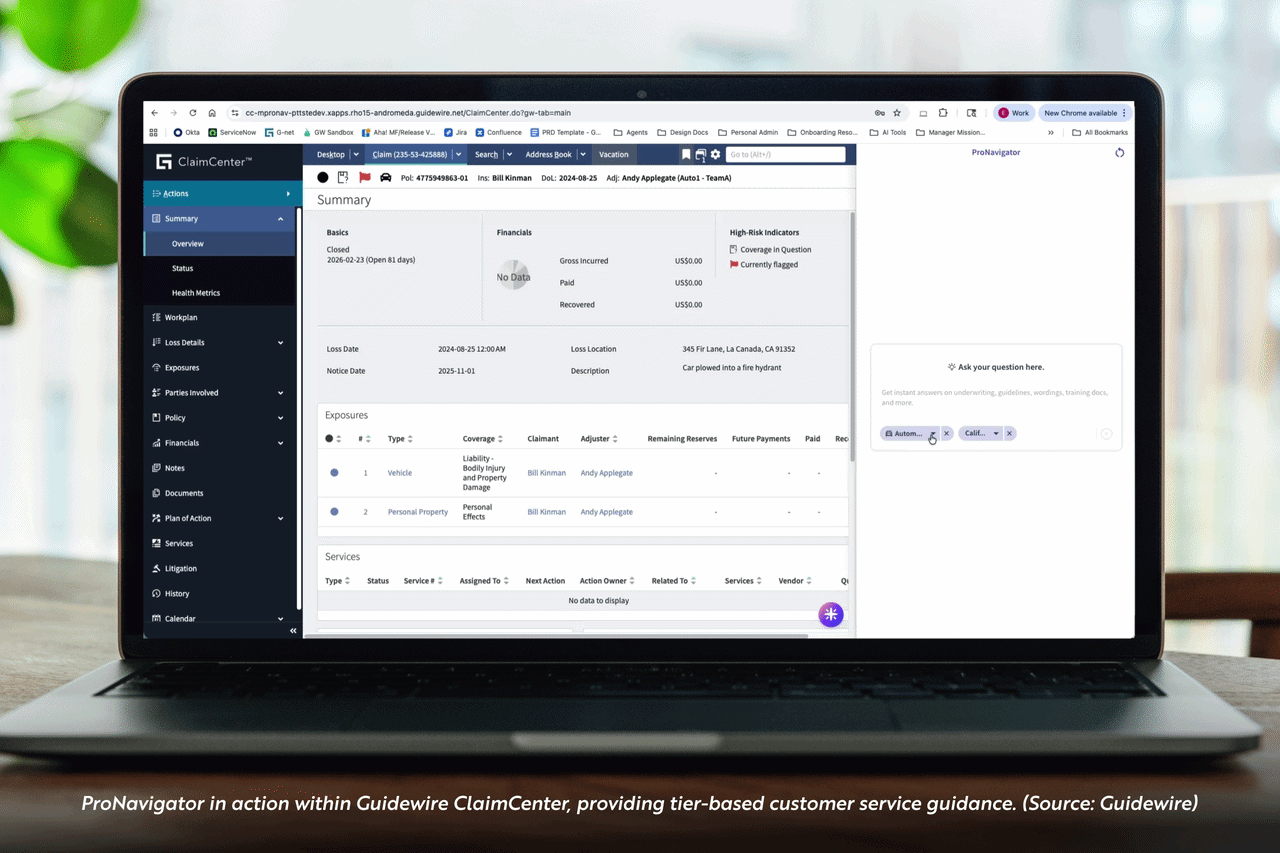Sort exposures by Coverage column
The width and height of the screenshot is (1280, 853).
pos(501,439)
